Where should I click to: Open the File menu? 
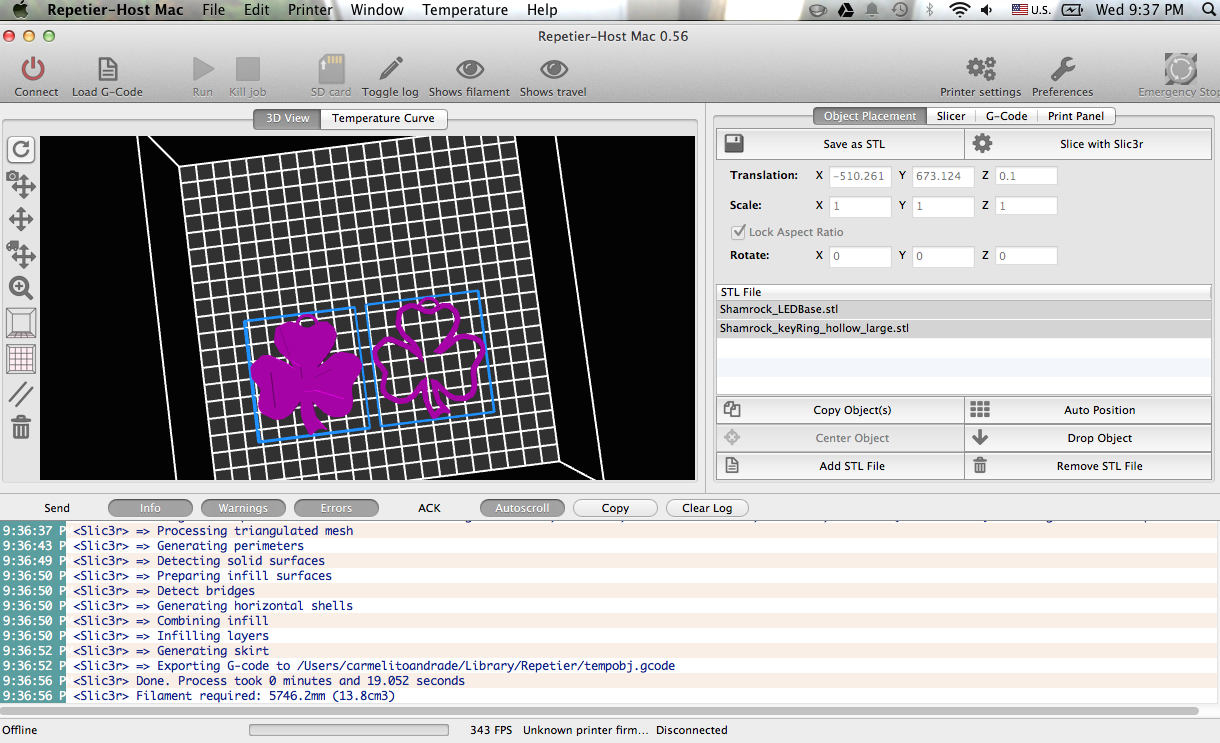(x=214, y=10)
